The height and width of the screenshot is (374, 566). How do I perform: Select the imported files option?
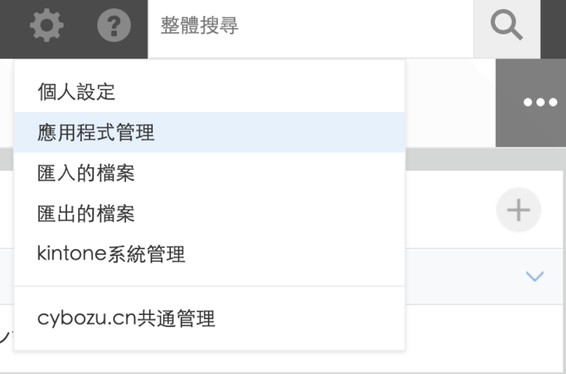tap(209, 173)
